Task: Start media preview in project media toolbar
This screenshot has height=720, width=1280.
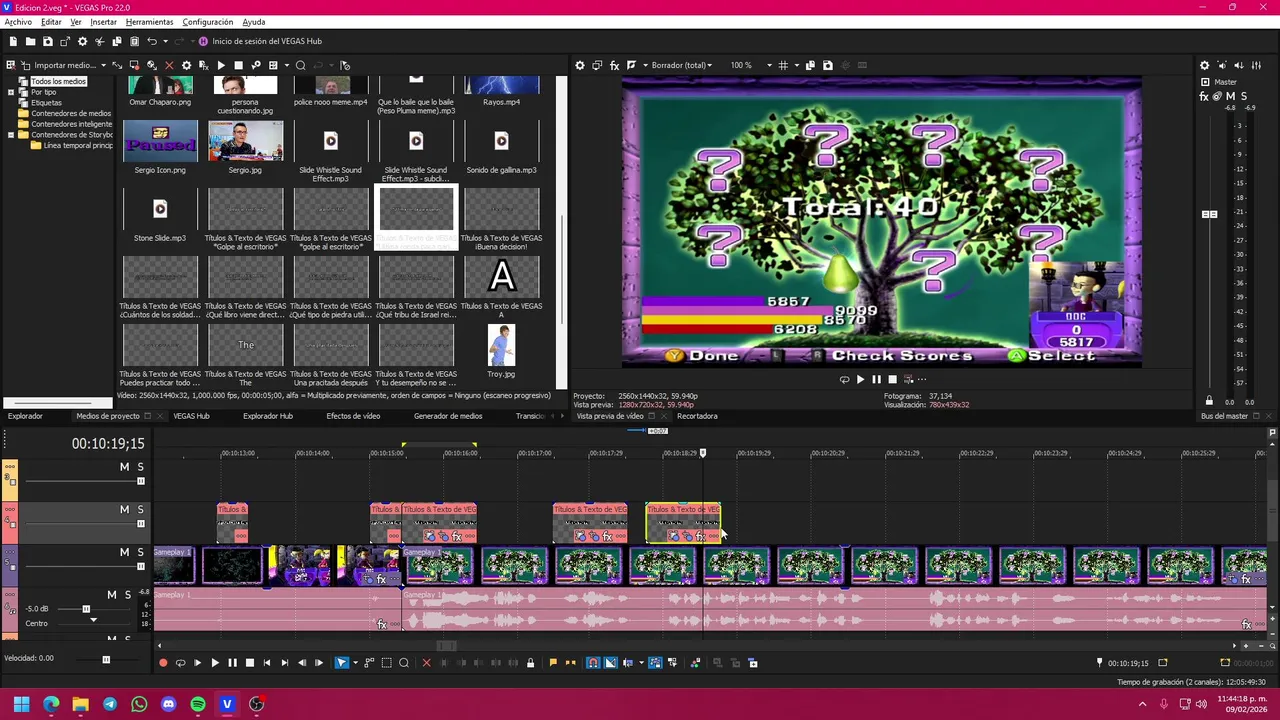Action: [221, 65]
